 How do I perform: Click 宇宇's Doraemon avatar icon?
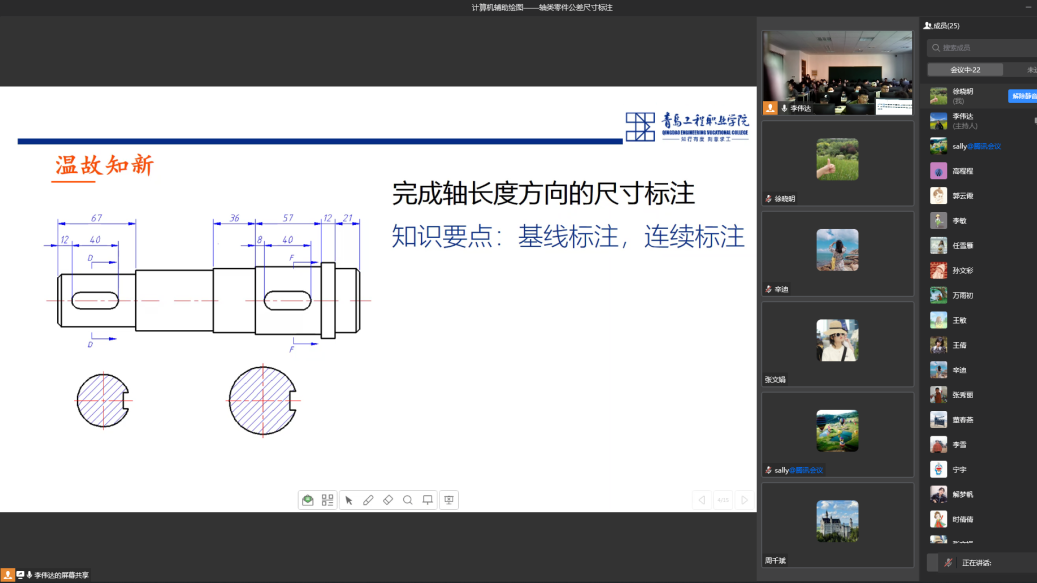point(938,469)
